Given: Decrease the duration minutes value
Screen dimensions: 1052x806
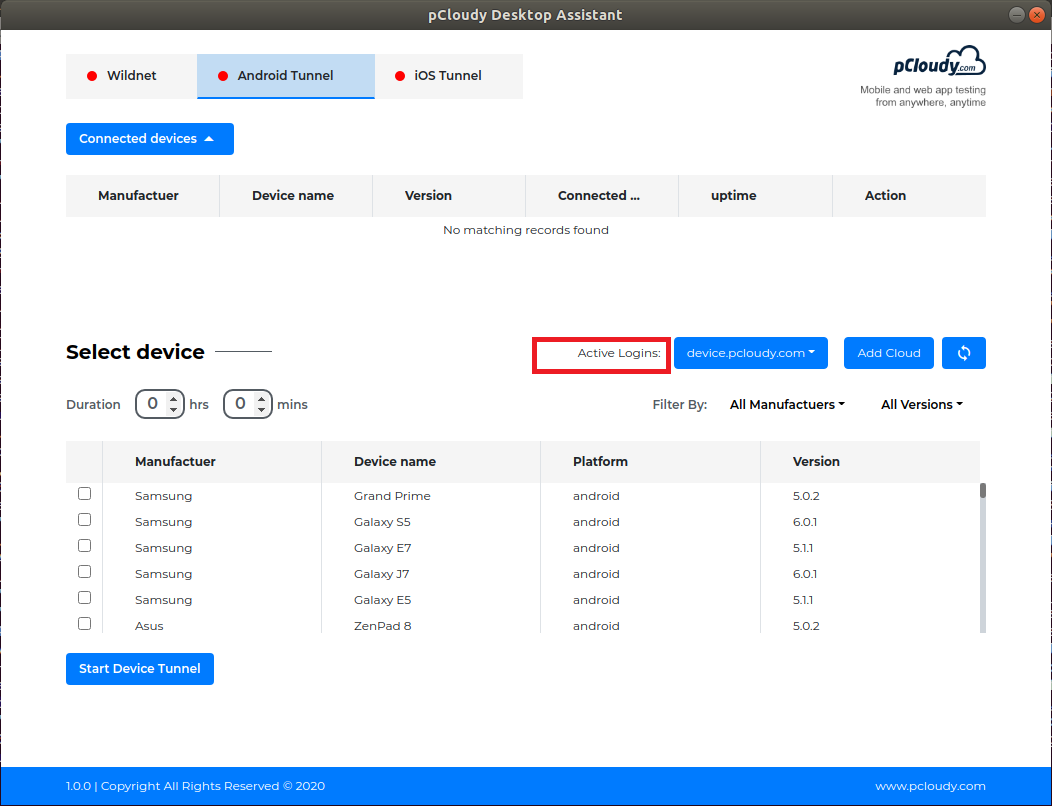Looking at the screenshot, I should (x=261, y=409).
